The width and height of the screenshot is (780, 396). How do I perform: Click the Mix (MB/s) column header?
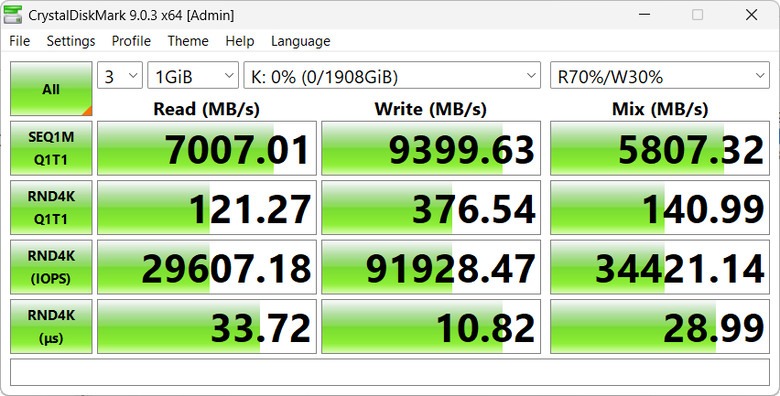tap(660, 108)
